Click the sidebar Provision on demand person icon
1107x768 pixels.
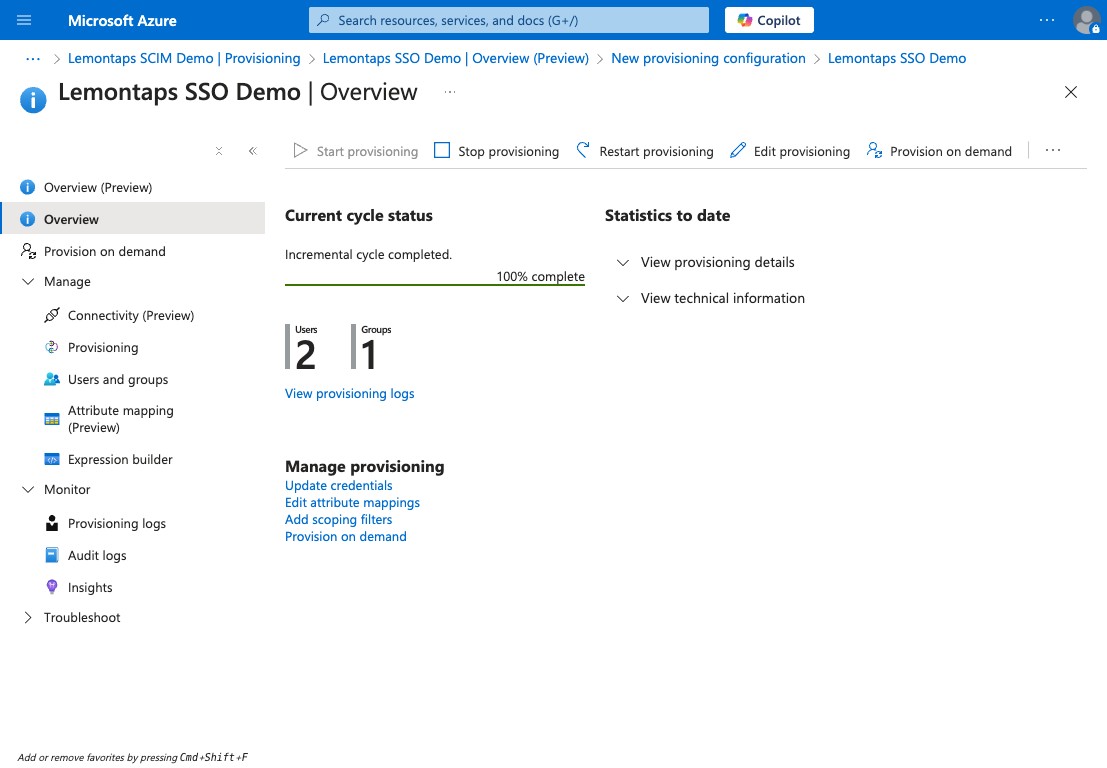(x=28, y=251)
